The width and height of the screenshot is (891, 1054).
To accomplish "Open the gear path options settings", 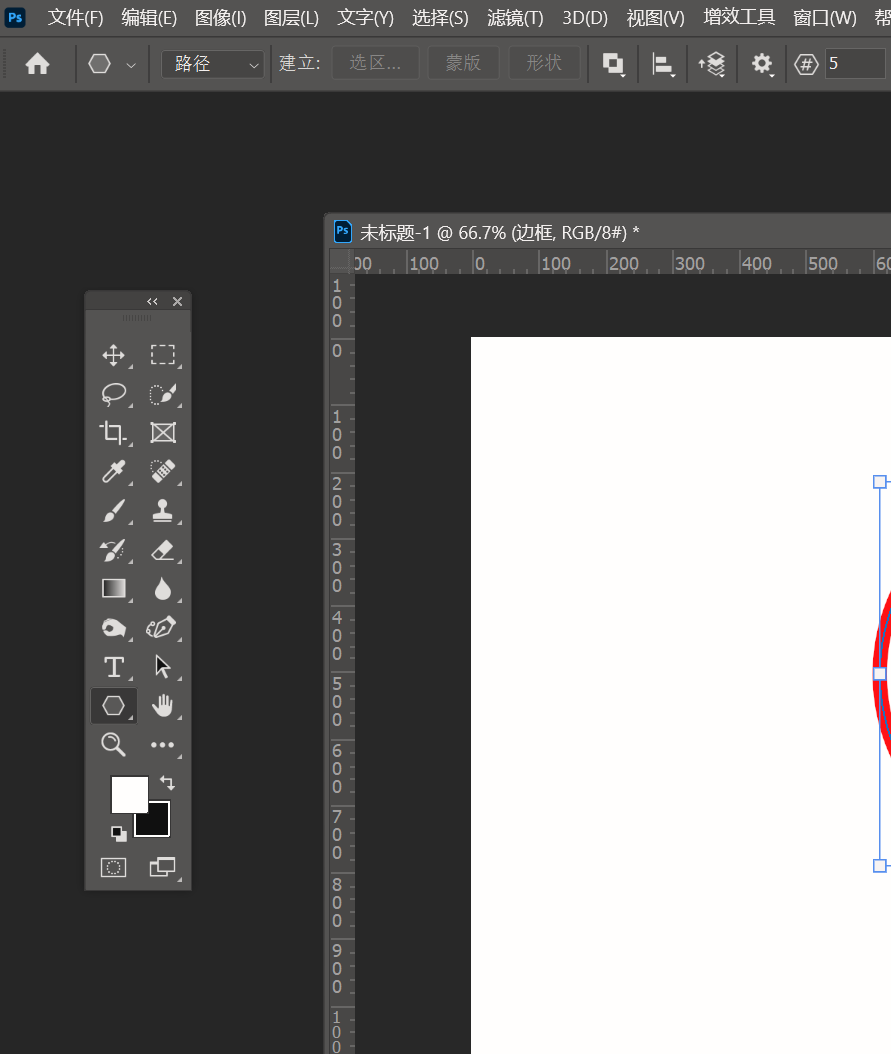I will [762, 65].
